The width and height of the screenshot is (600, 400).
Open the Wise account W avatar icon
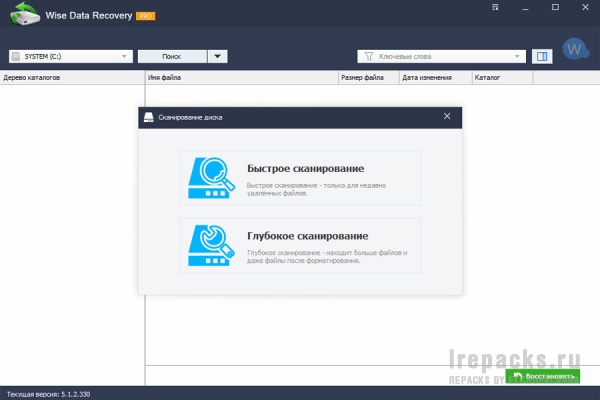point(575,49)
